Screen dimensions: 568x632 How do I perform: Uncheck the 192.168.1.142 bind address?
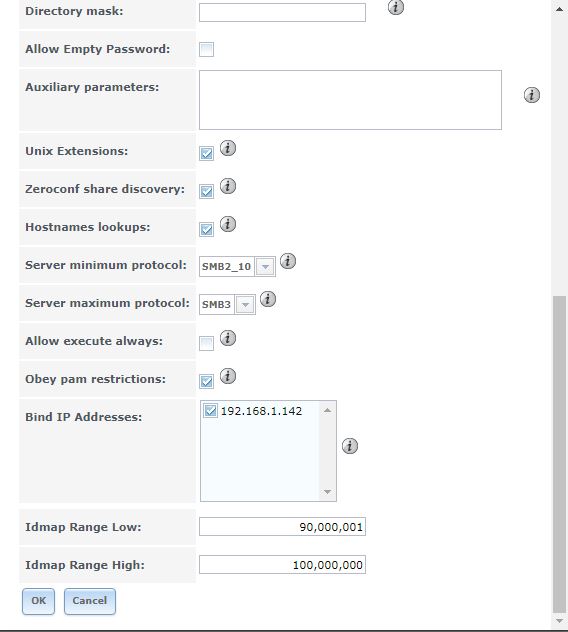210,411
